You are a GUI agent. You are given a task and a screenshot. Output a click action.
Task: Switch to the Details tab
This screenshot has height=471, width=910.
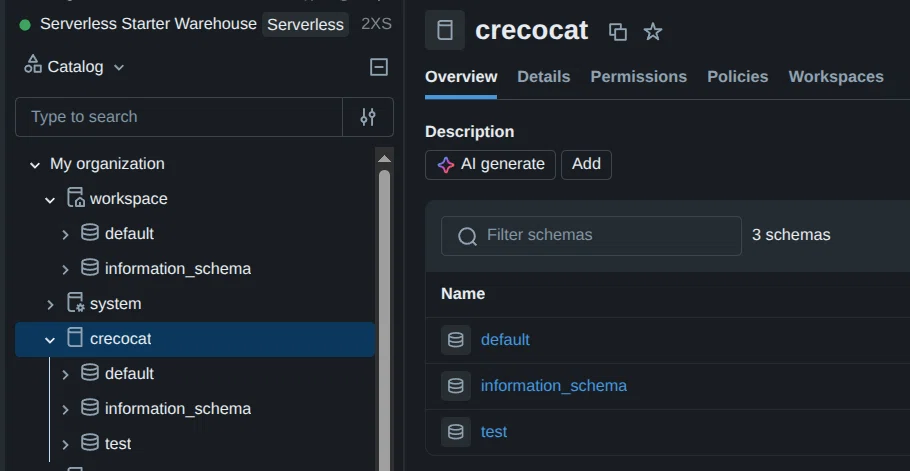543,77
